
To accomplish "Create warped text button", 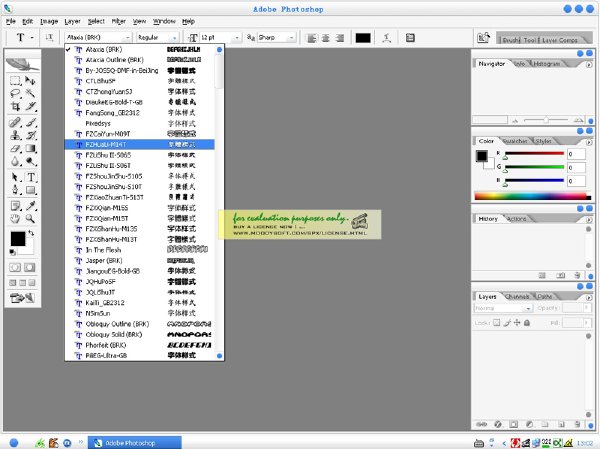I will coord(386,38).
